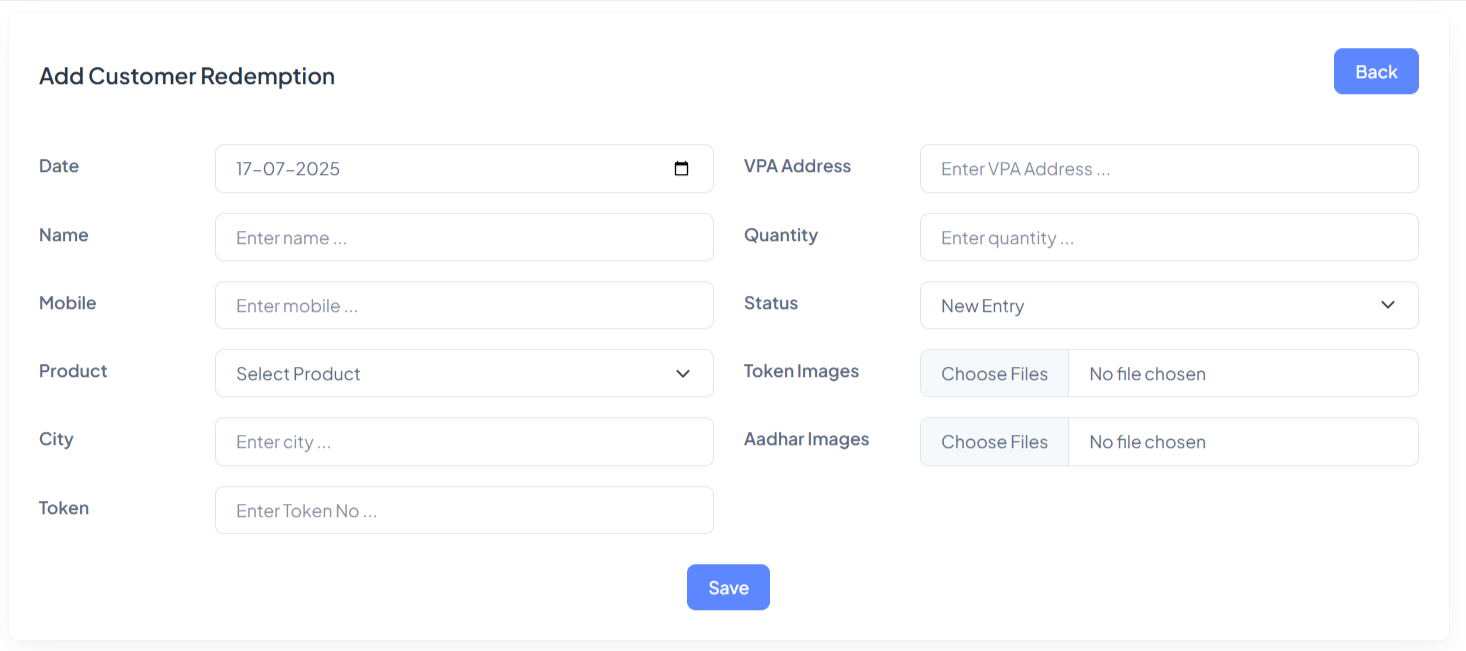Choose files for Token Images

[x=994, y=373]
